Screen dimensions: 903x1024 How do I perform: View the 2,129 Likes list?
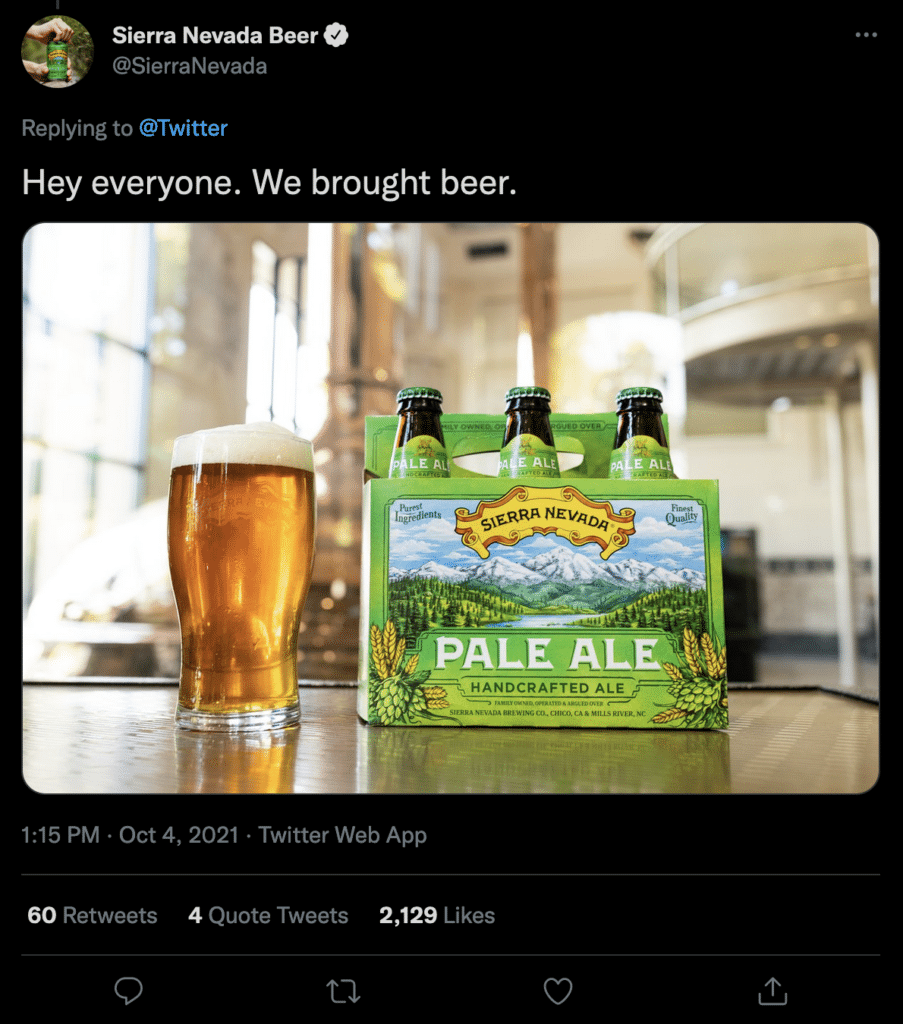437,915
